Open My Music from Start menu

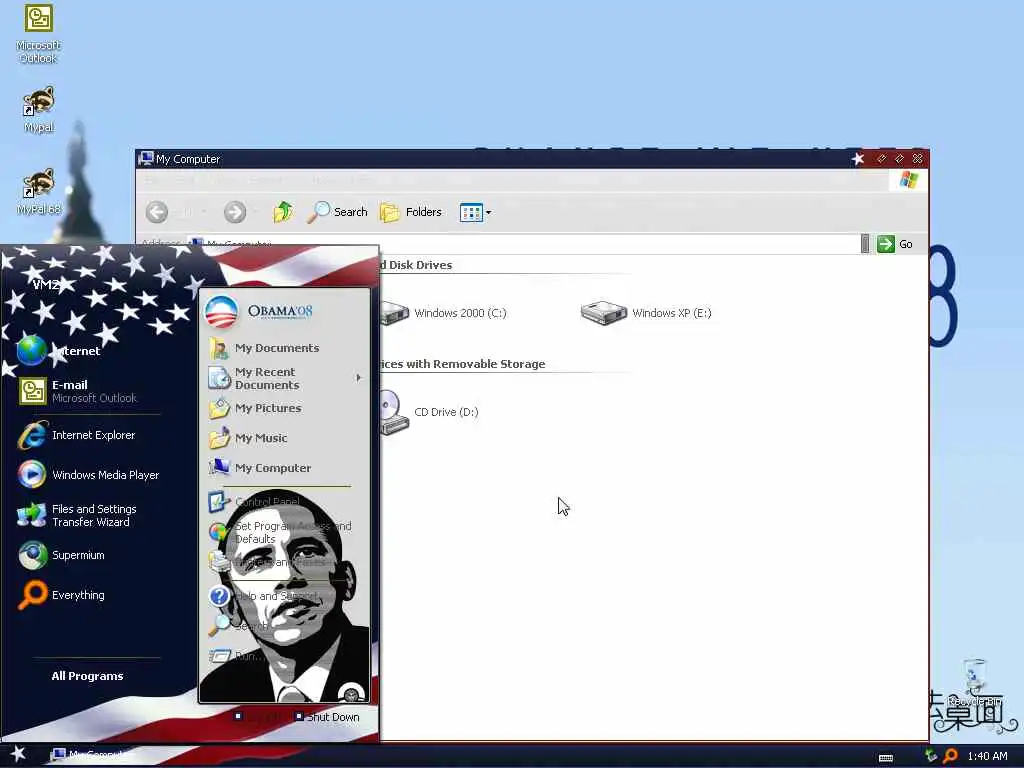(x=248, y=438)
